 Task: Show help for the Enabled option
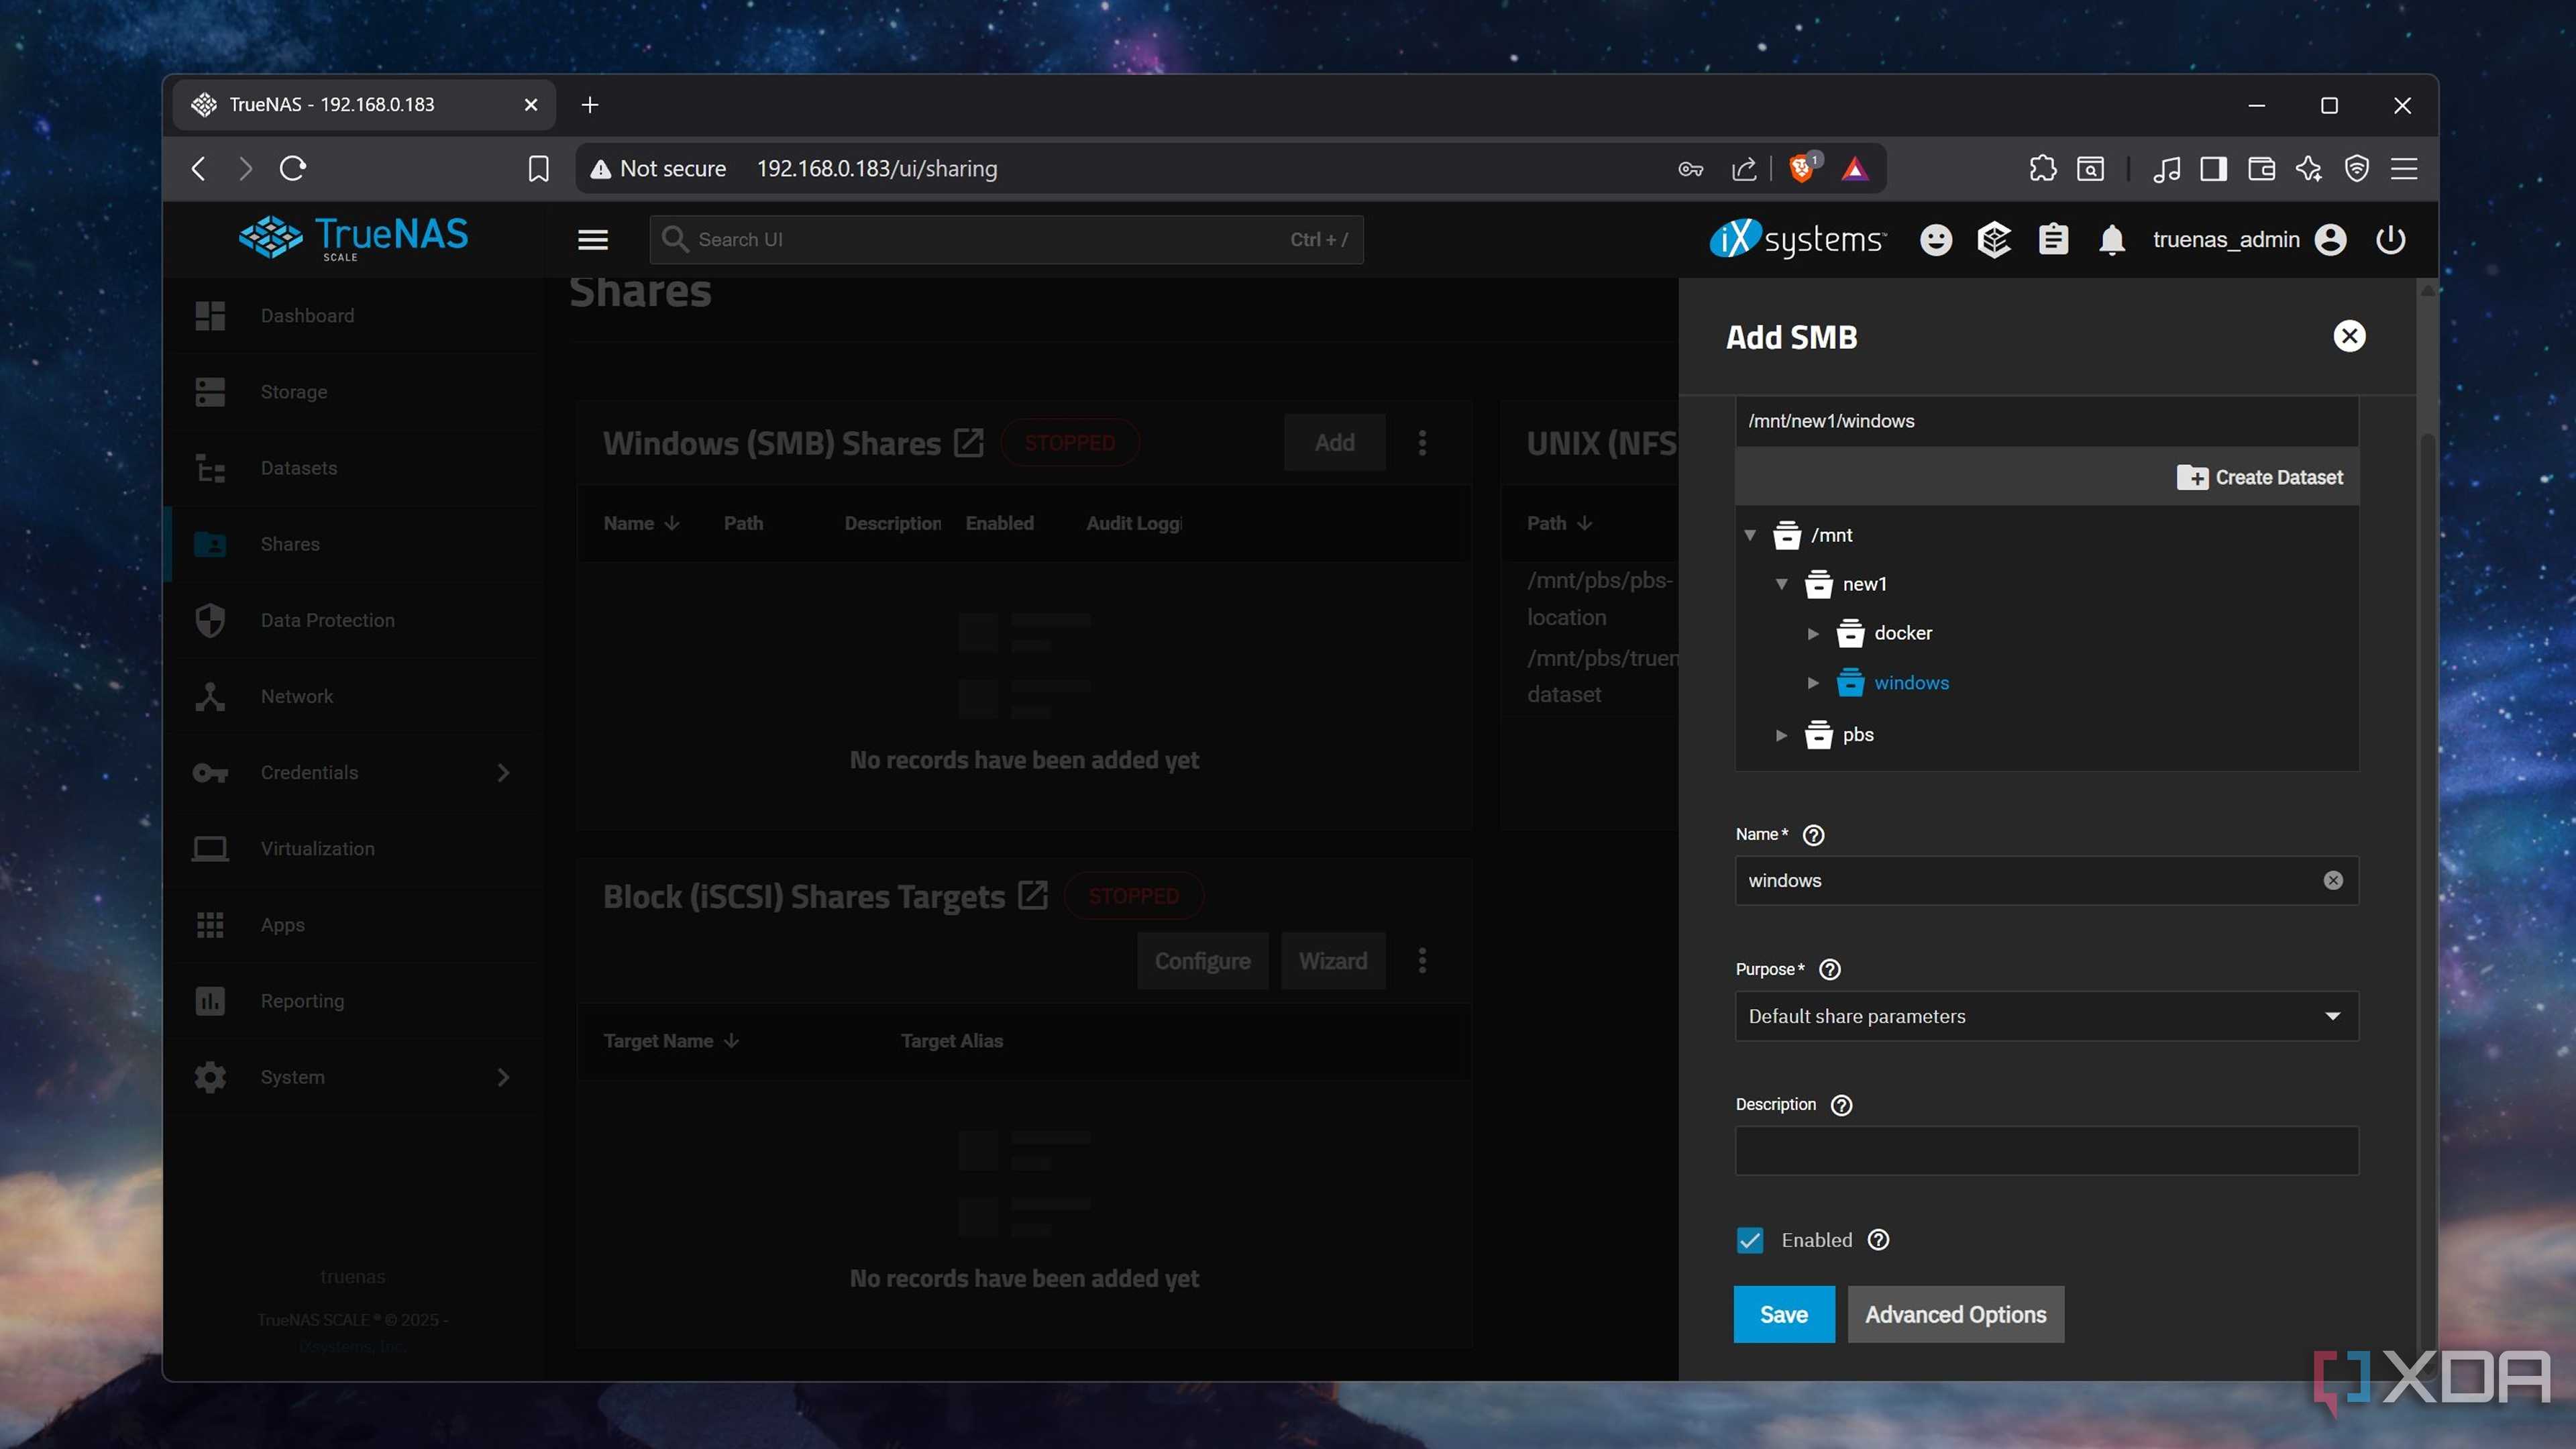coord(1878,1240)
